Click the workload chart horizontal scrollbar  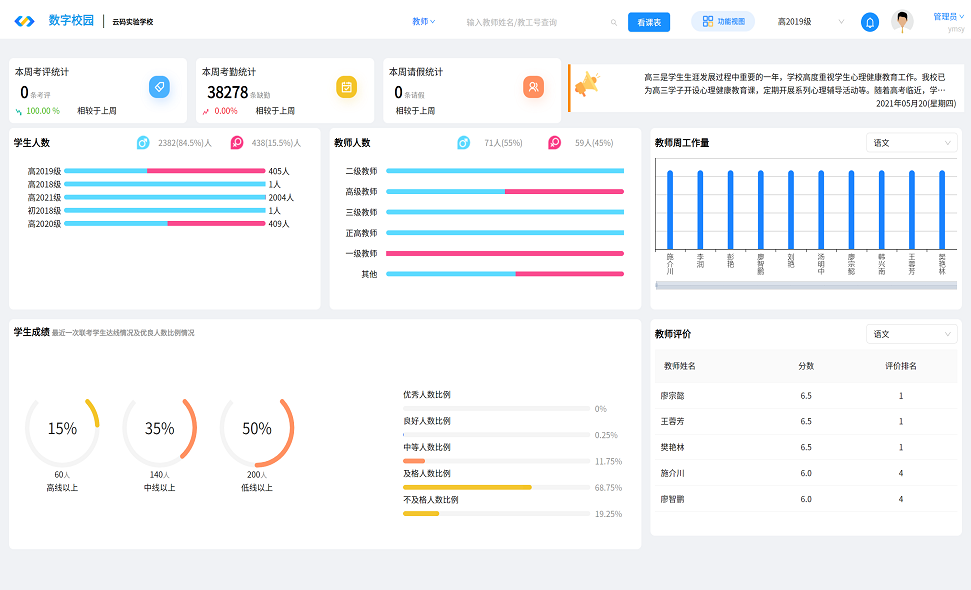coord(804,285)
